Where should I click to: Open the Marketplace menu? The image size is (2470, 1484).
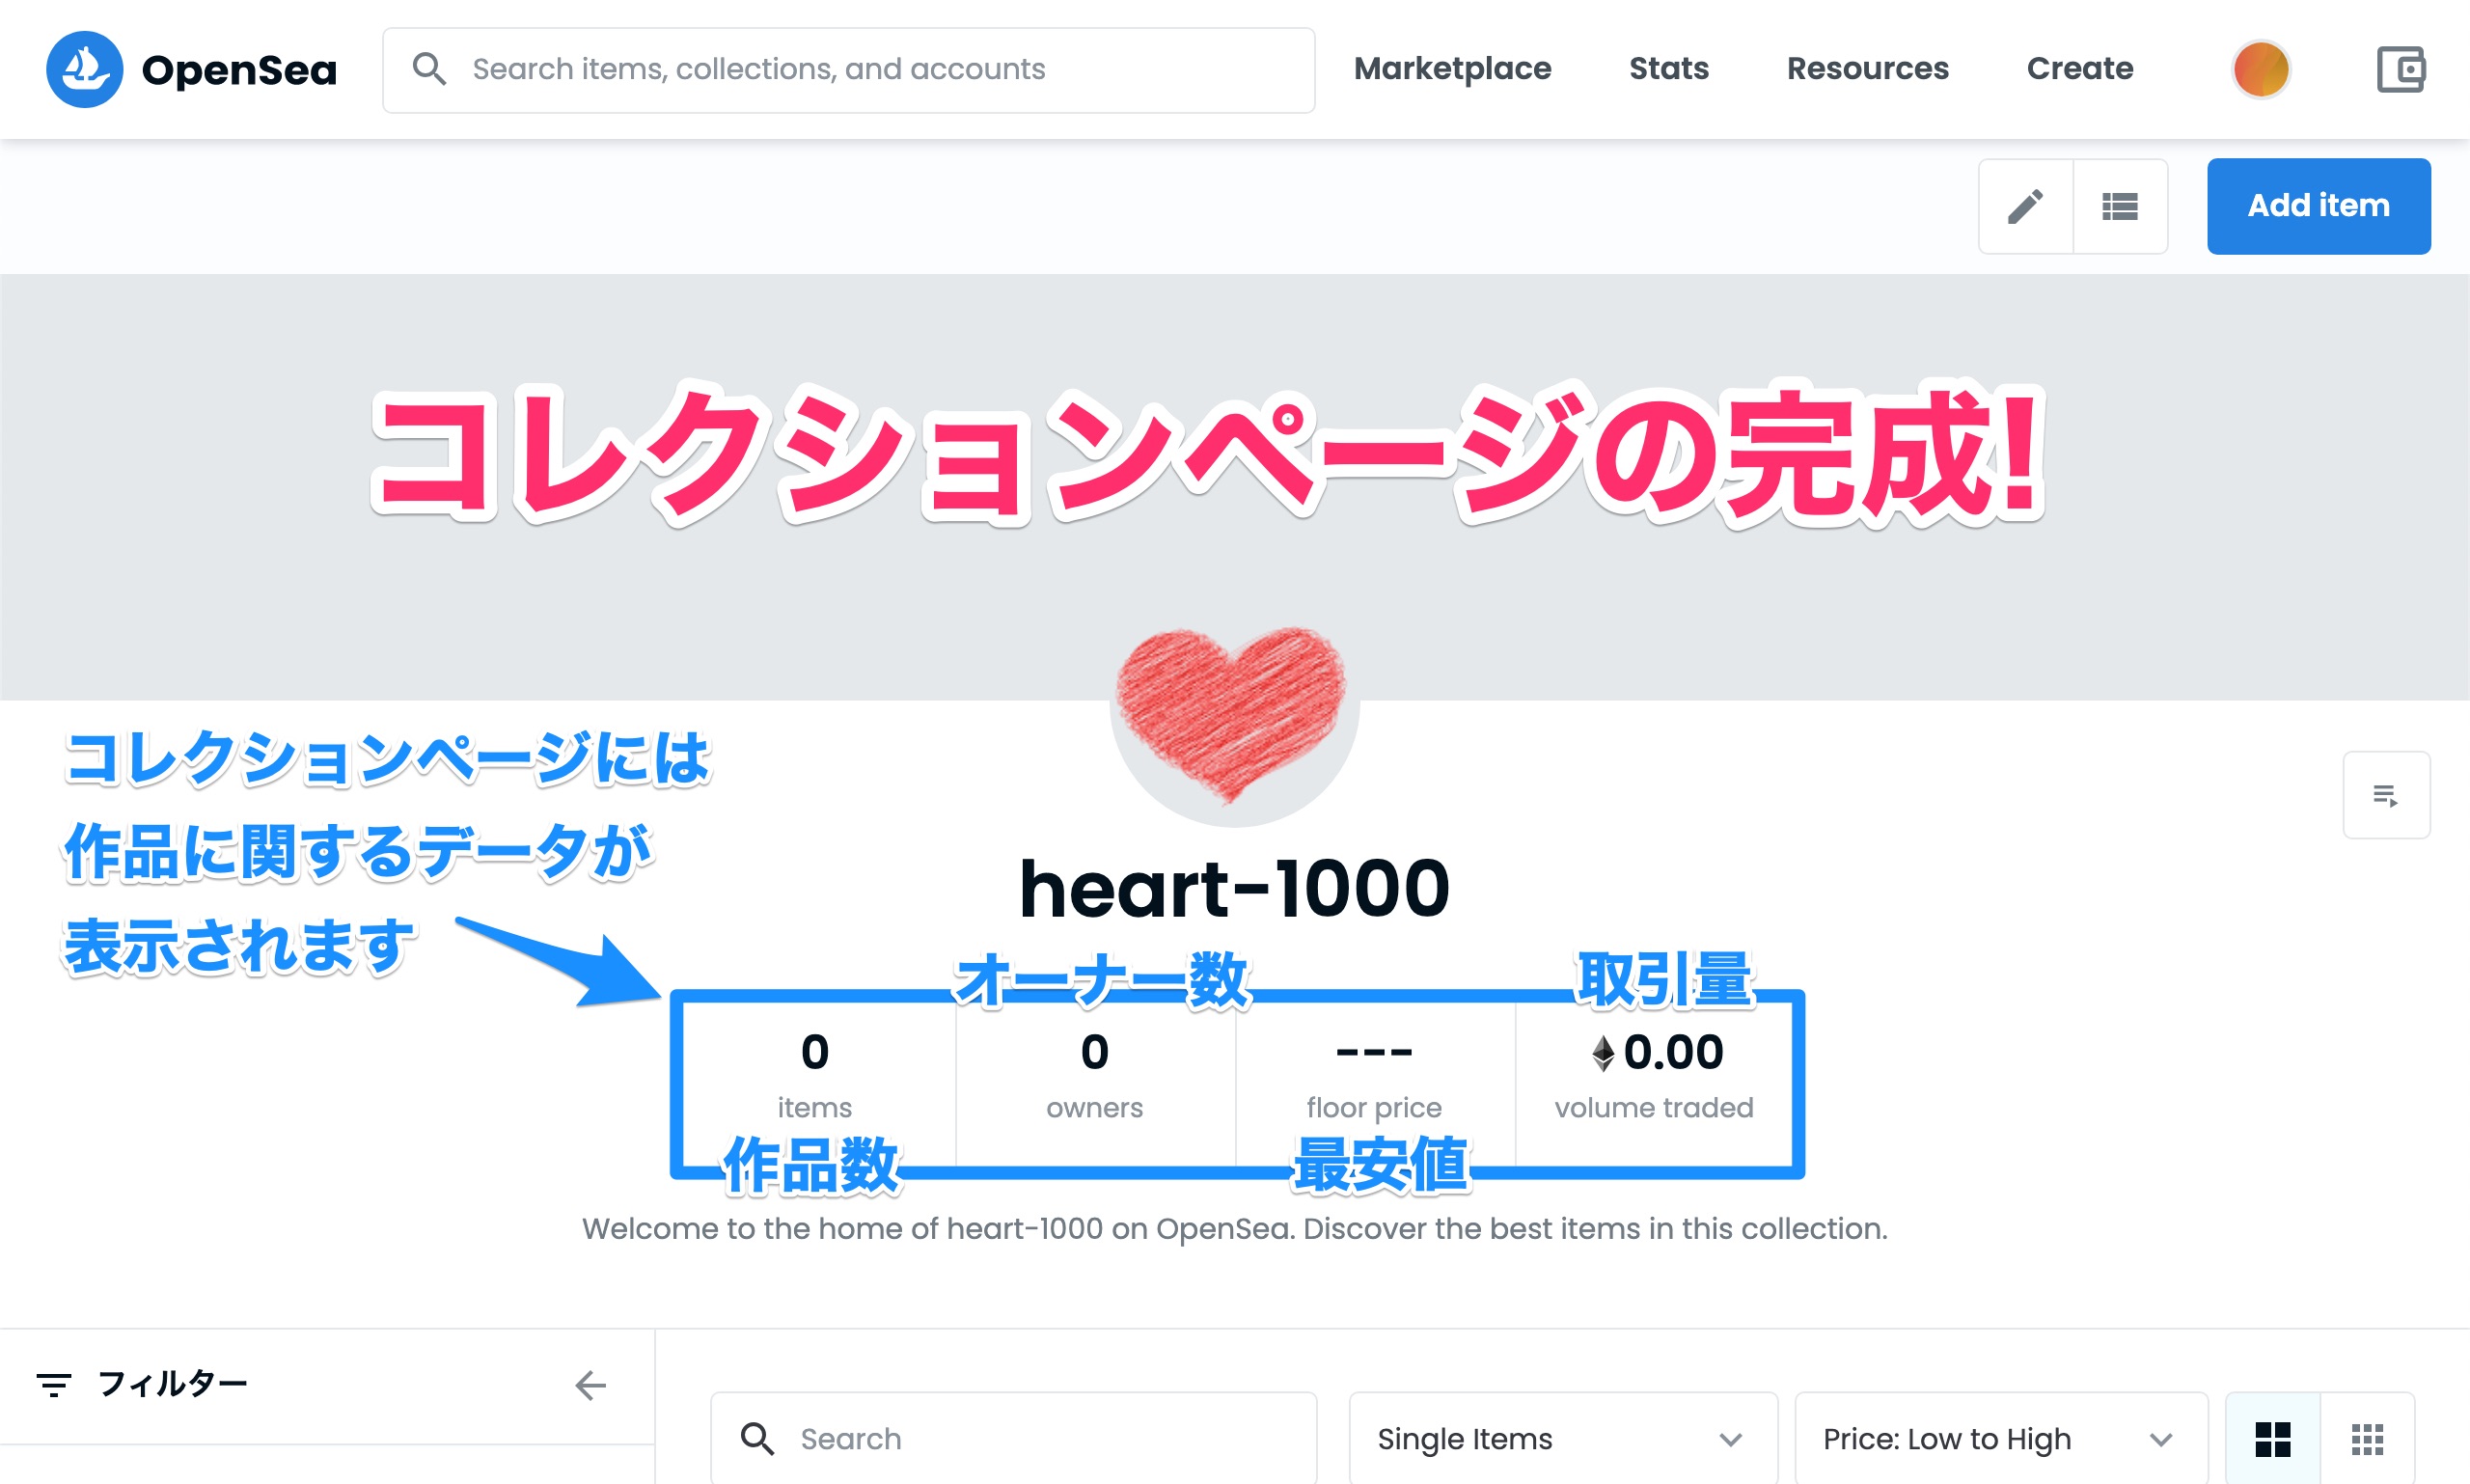pos(1452,69)
